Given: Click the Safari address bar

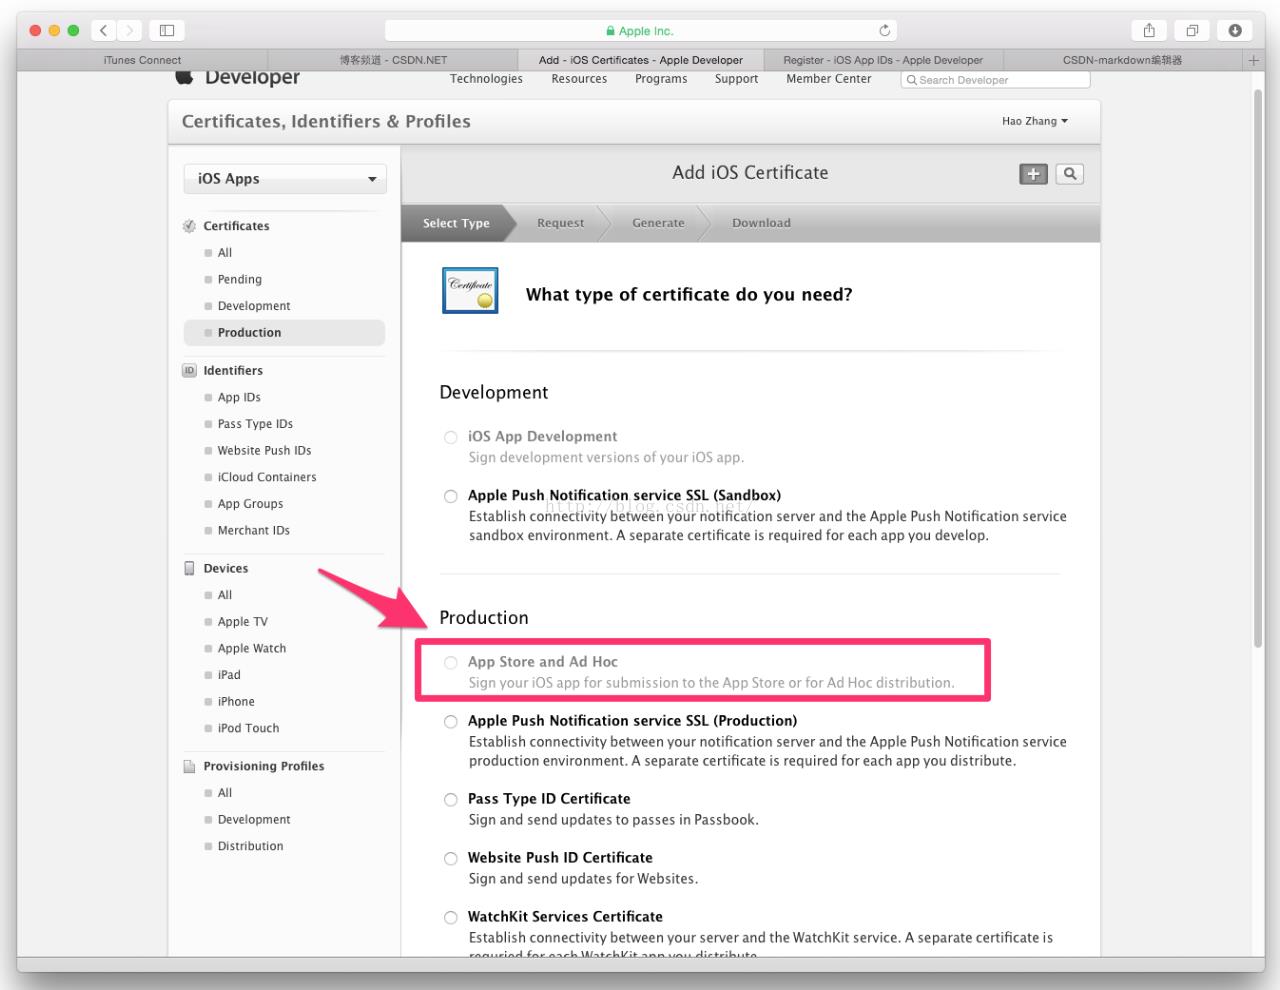Looking at the screenshot, I should pyautogui.click(x=641, y=31).
